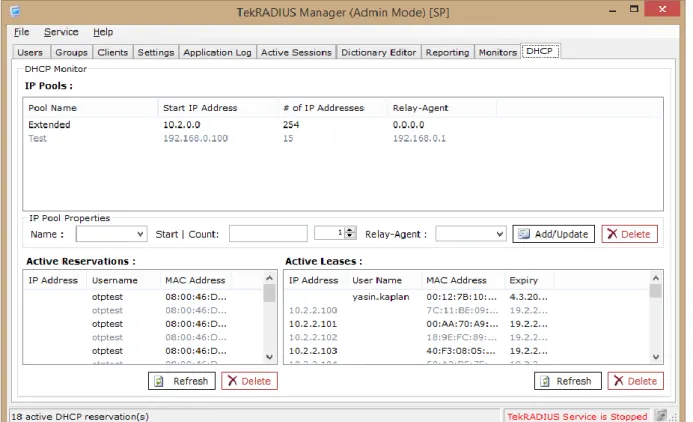
Task: Select the Extended pool row
Action: [343, 125]
